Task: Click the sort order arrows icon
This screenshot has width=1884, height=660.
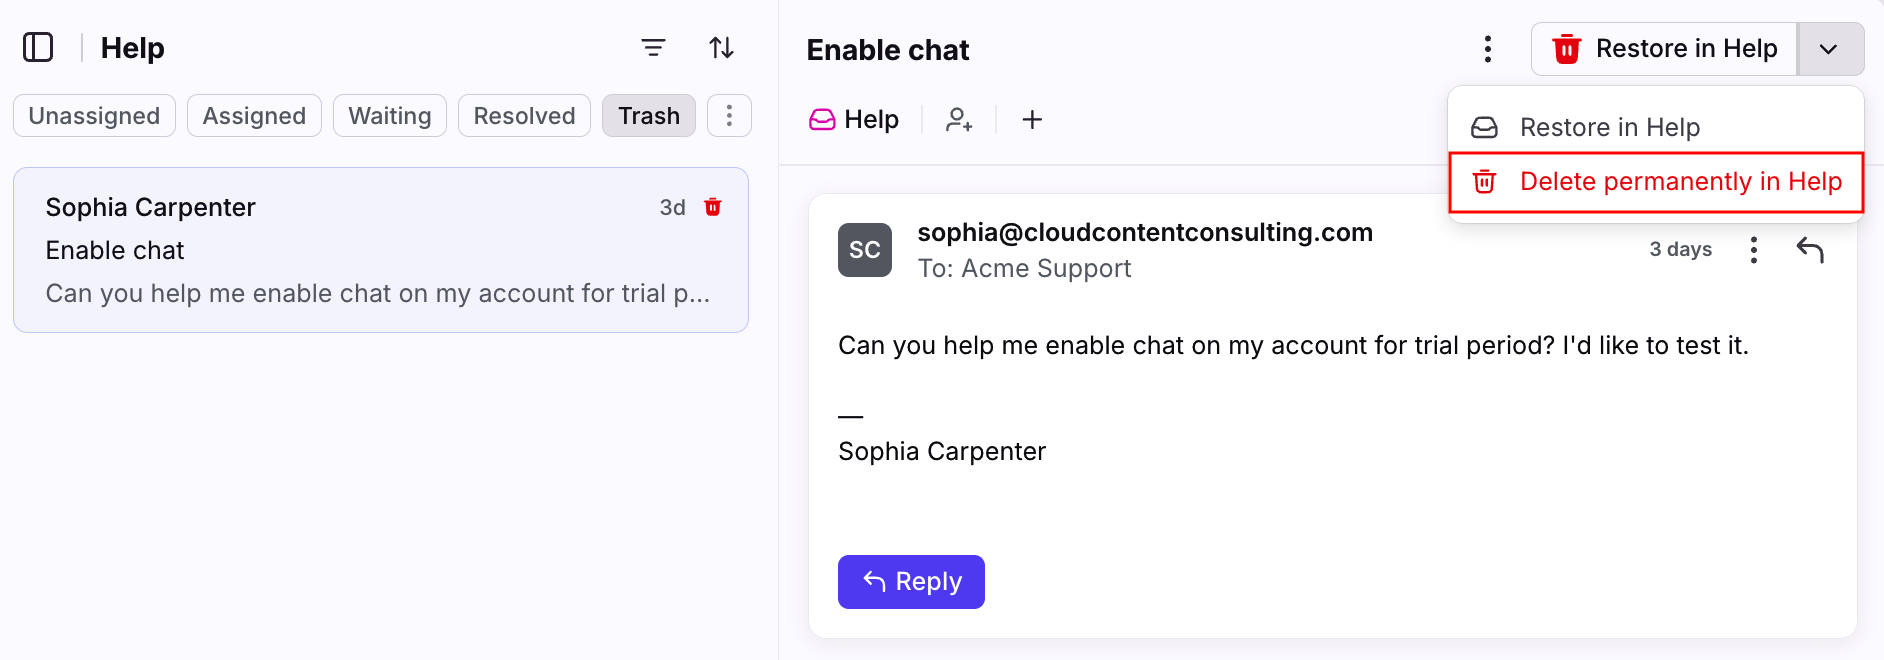Action: (721, 47)
